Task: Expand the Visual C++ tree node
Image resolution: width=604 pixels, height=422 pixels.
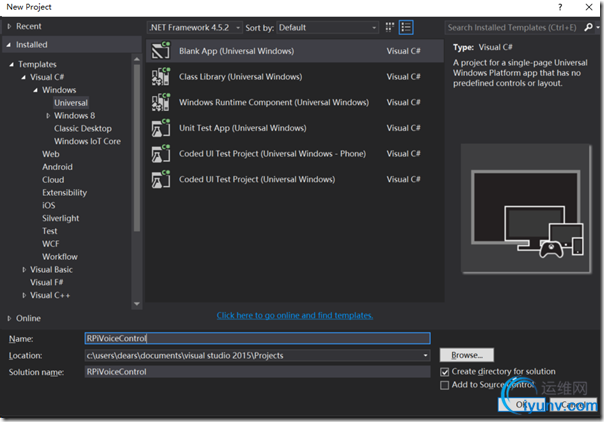Action: [24, 295]
